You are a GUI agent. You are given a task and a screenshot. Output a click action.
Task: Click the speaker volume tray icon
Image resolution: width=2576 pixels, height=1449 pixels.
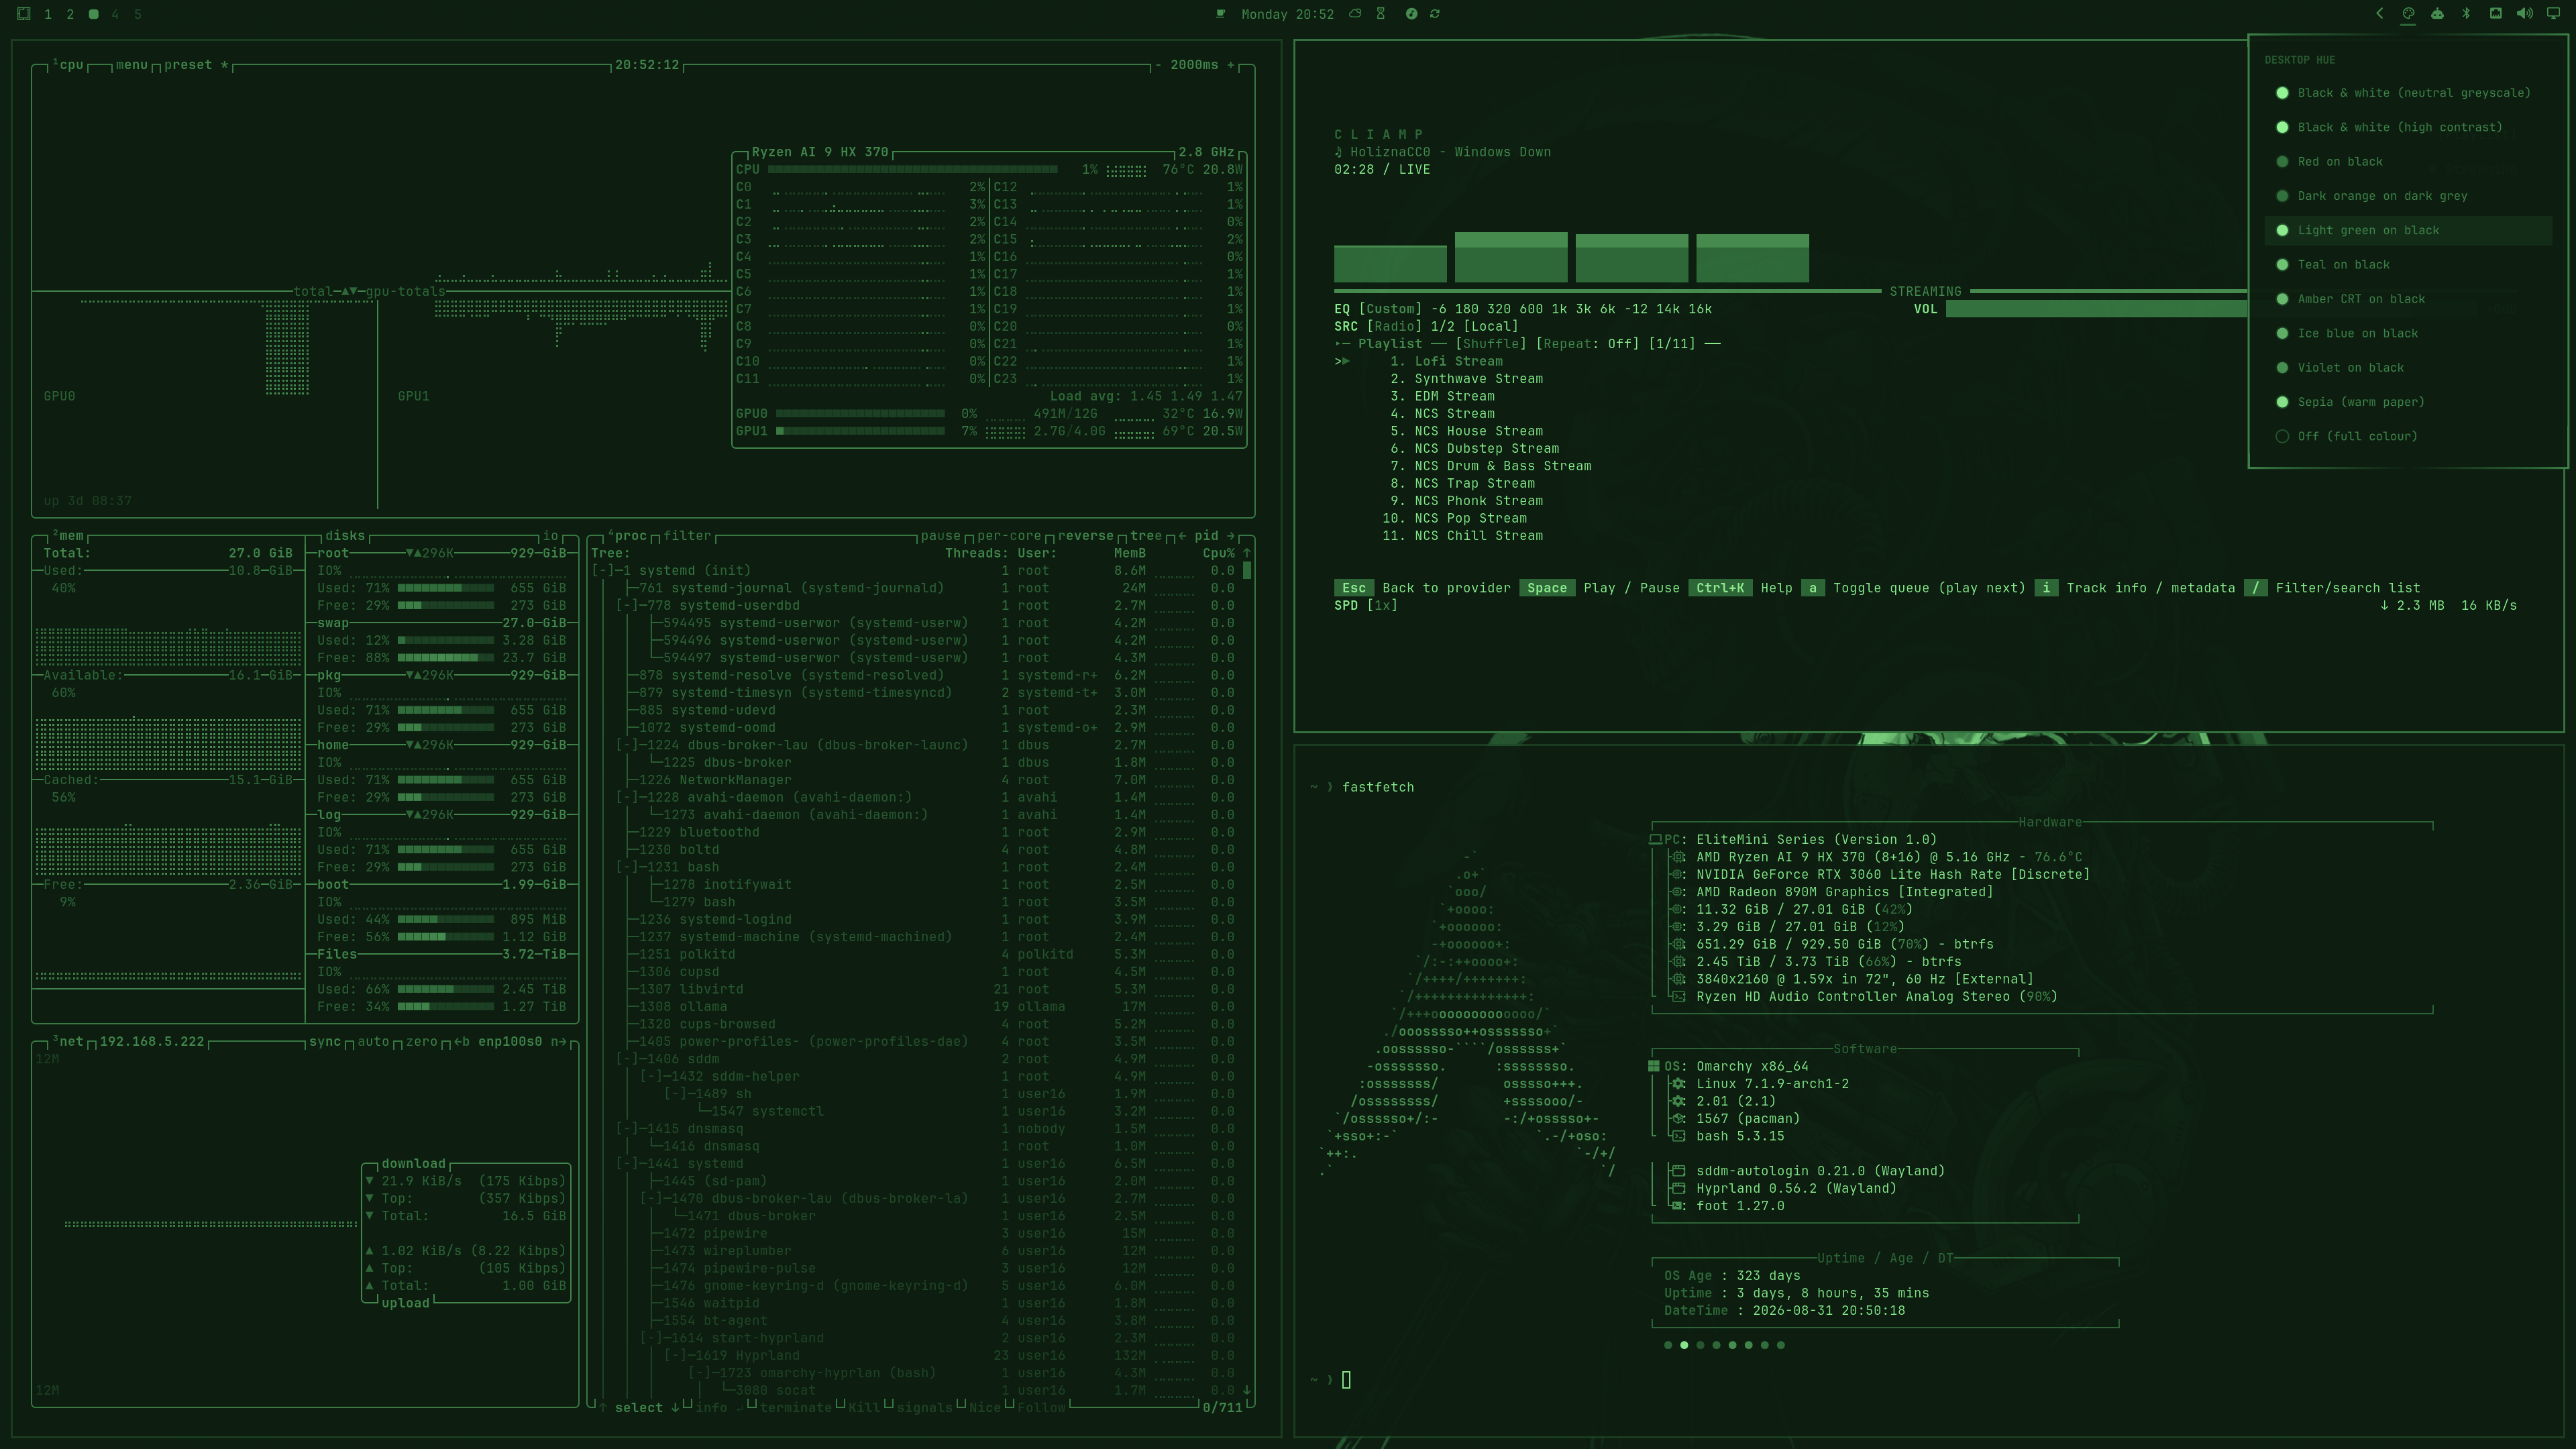click(2524, 14)
